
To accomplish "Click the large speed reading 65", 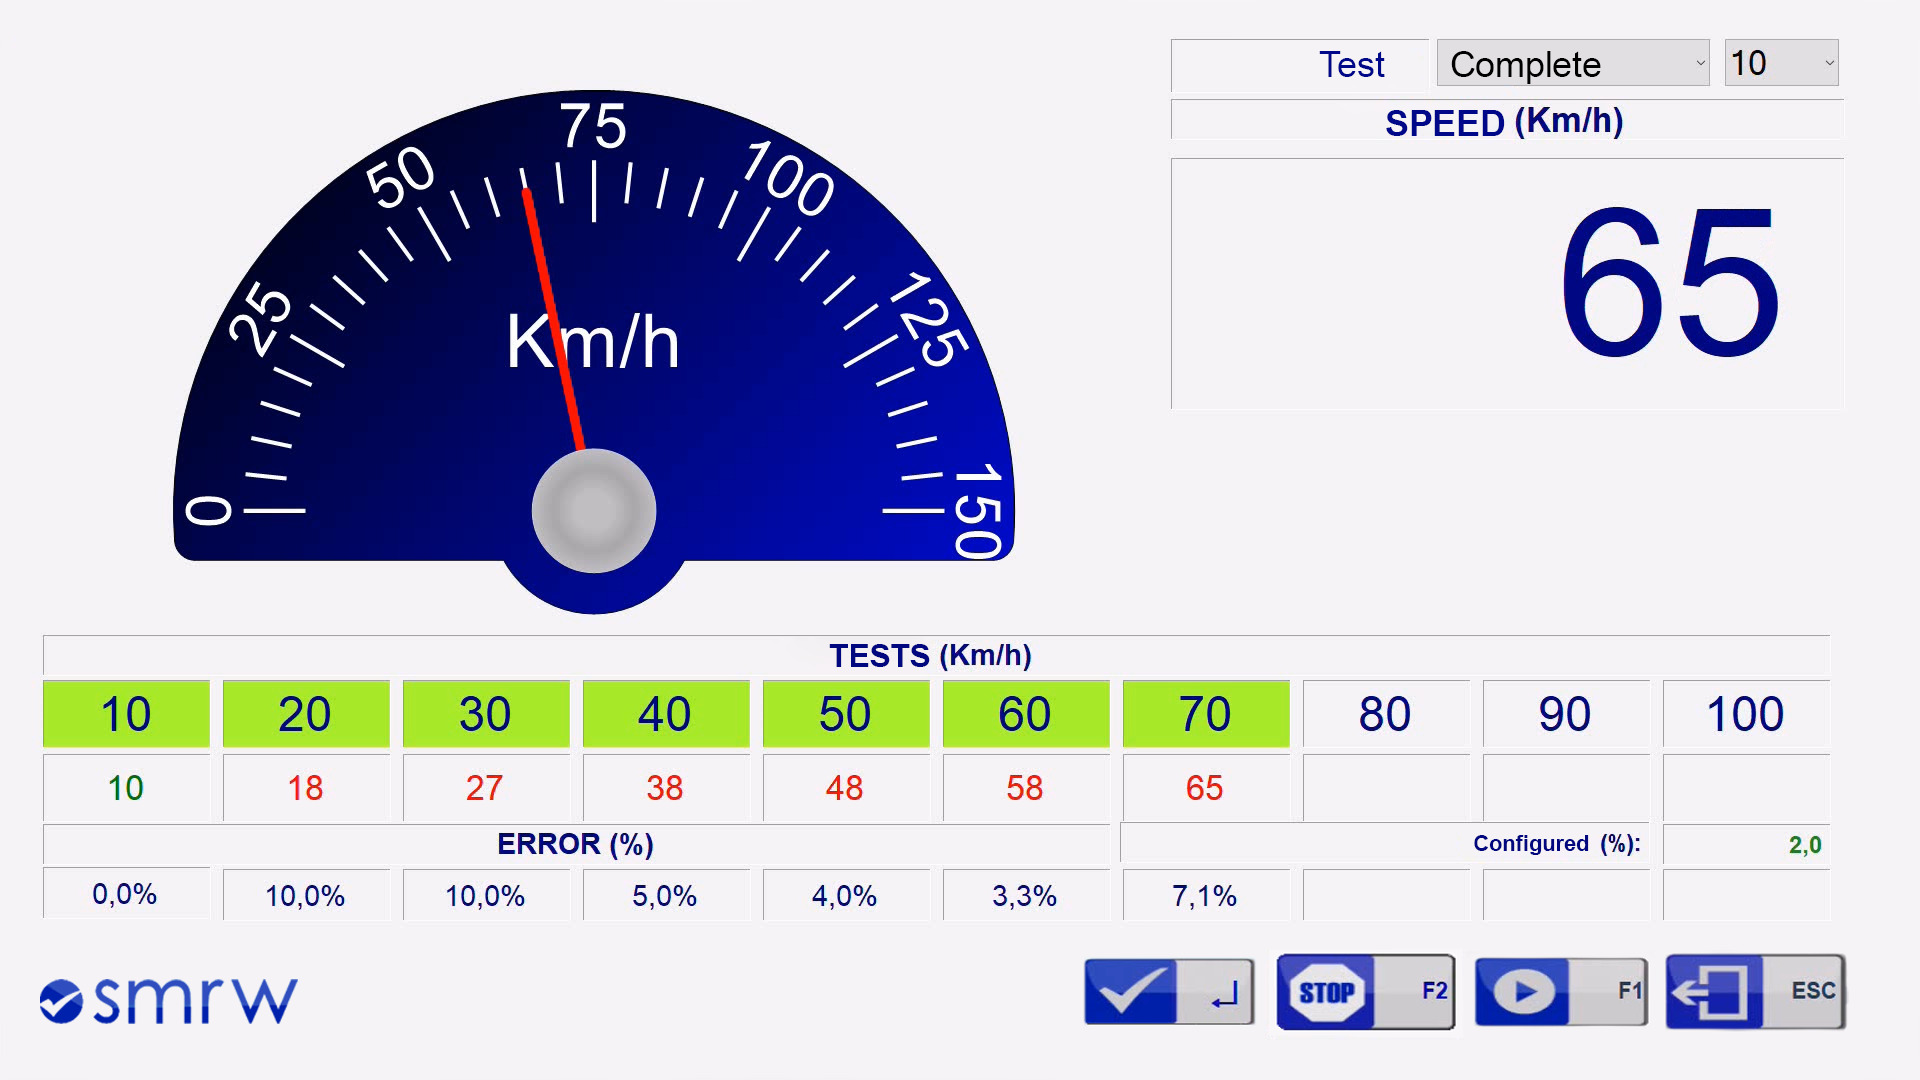I will pos(1668,283).
